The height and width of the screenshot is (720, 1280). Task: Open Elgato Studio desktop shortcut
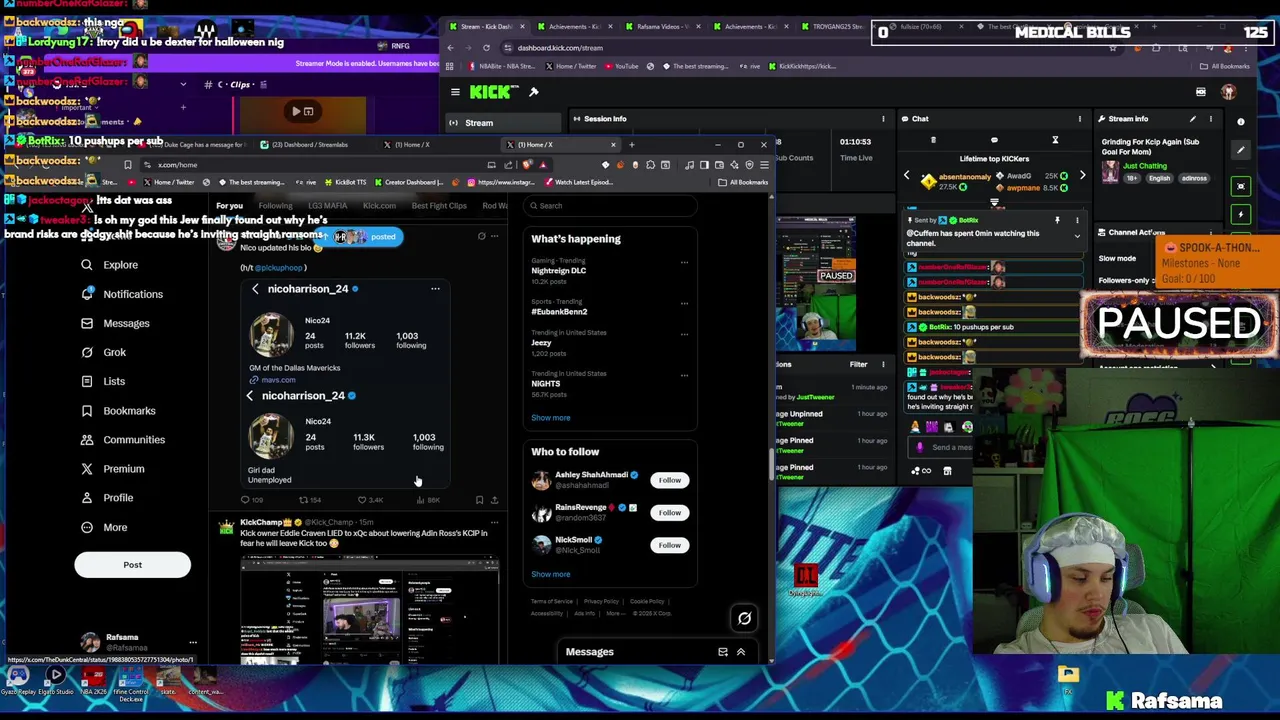coord(56,681)
